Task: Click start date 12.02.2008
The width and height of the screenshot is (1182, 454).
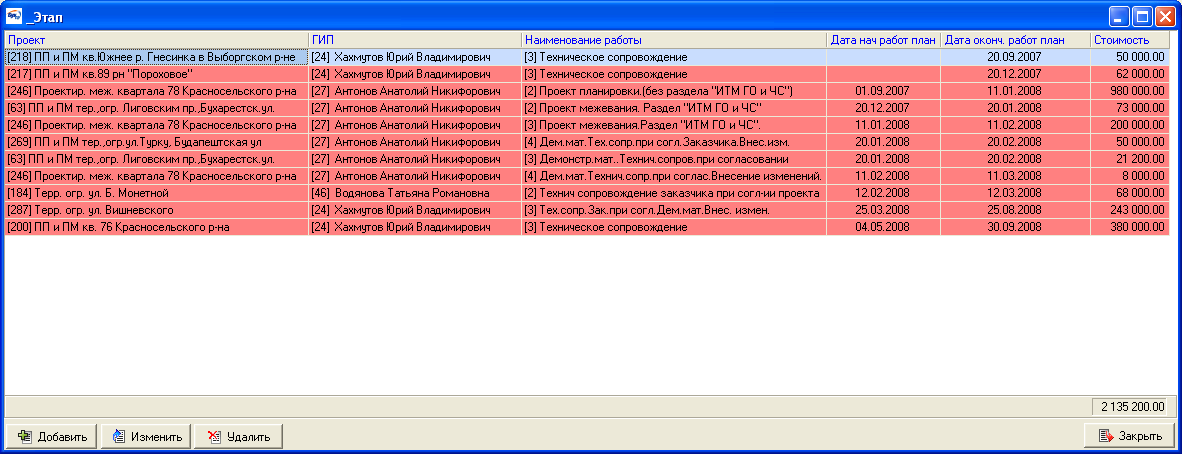Action: [883, 193]
